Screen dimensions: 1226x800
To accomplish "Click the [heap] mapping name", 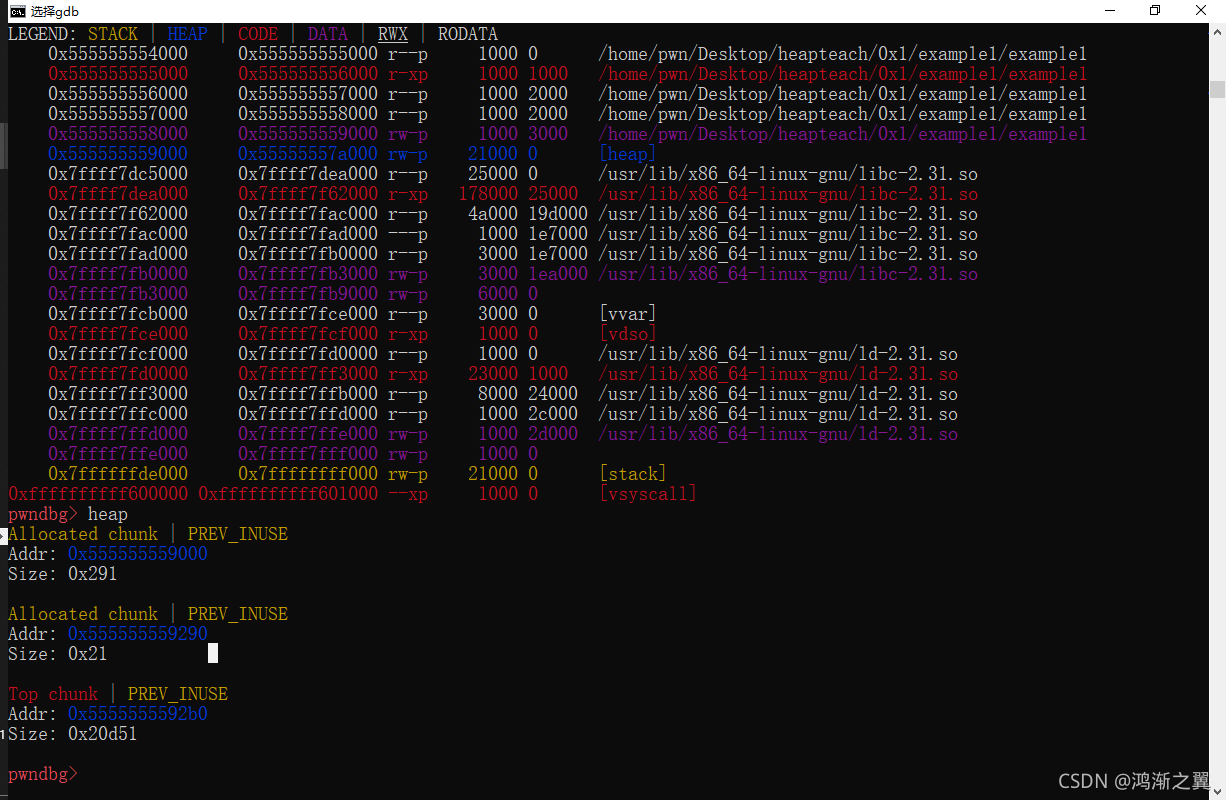I will (x=627, y=154).
